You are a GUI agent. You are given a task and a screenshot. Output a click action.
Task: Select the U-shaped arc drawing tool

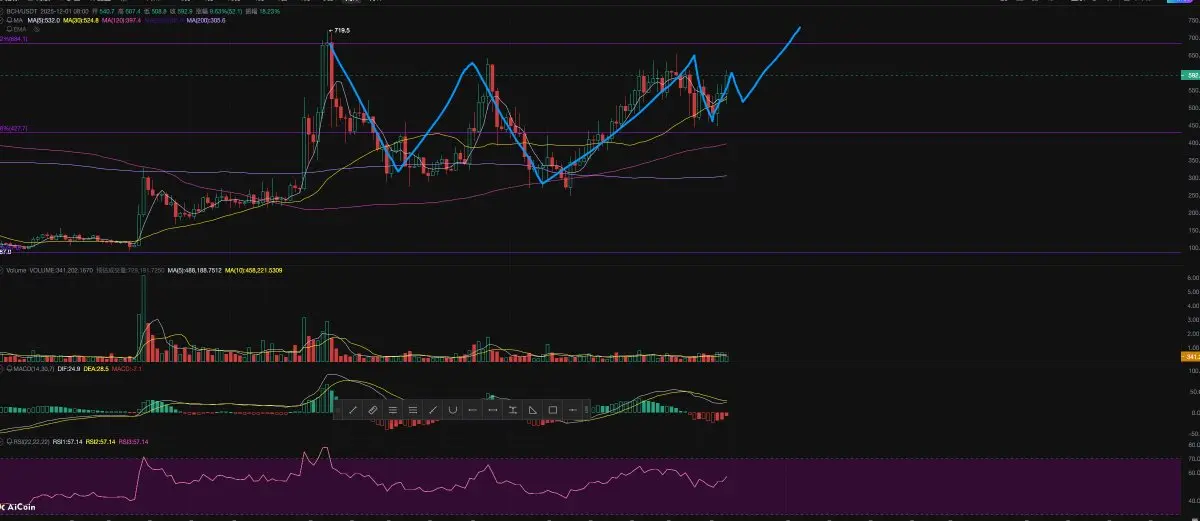[453, 410]
